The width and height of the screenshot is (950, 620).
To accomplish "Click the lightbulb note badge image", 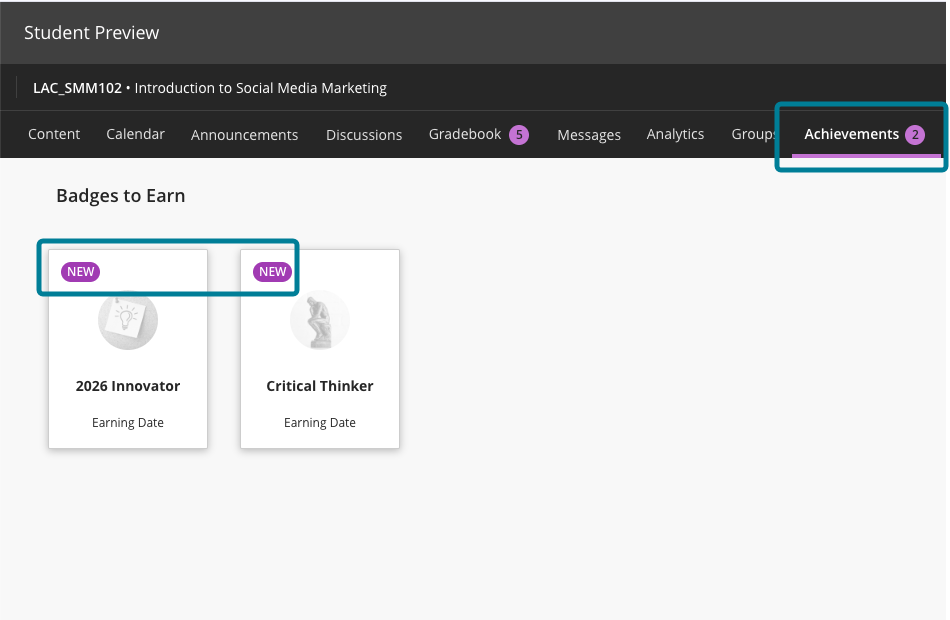I will point(127,319).
